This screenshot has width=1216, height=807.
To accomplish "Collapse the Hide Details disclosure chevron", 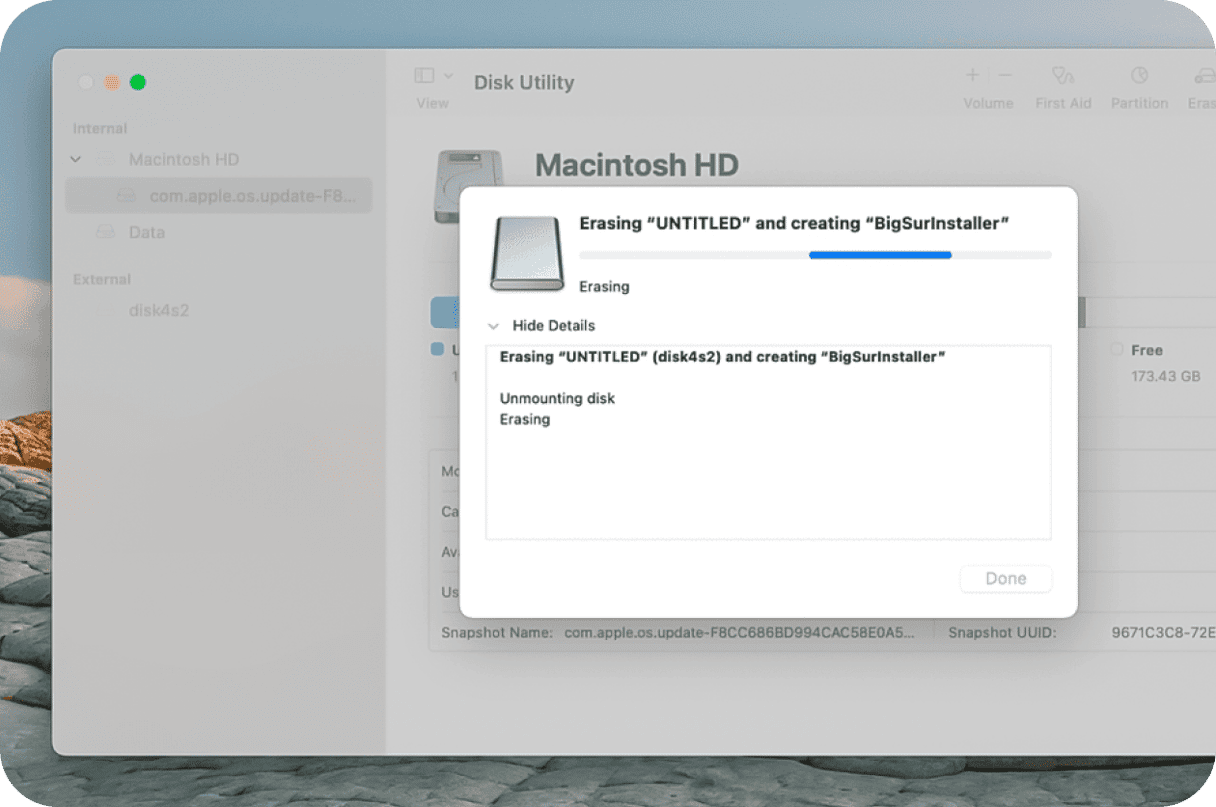I will (493, 326).
